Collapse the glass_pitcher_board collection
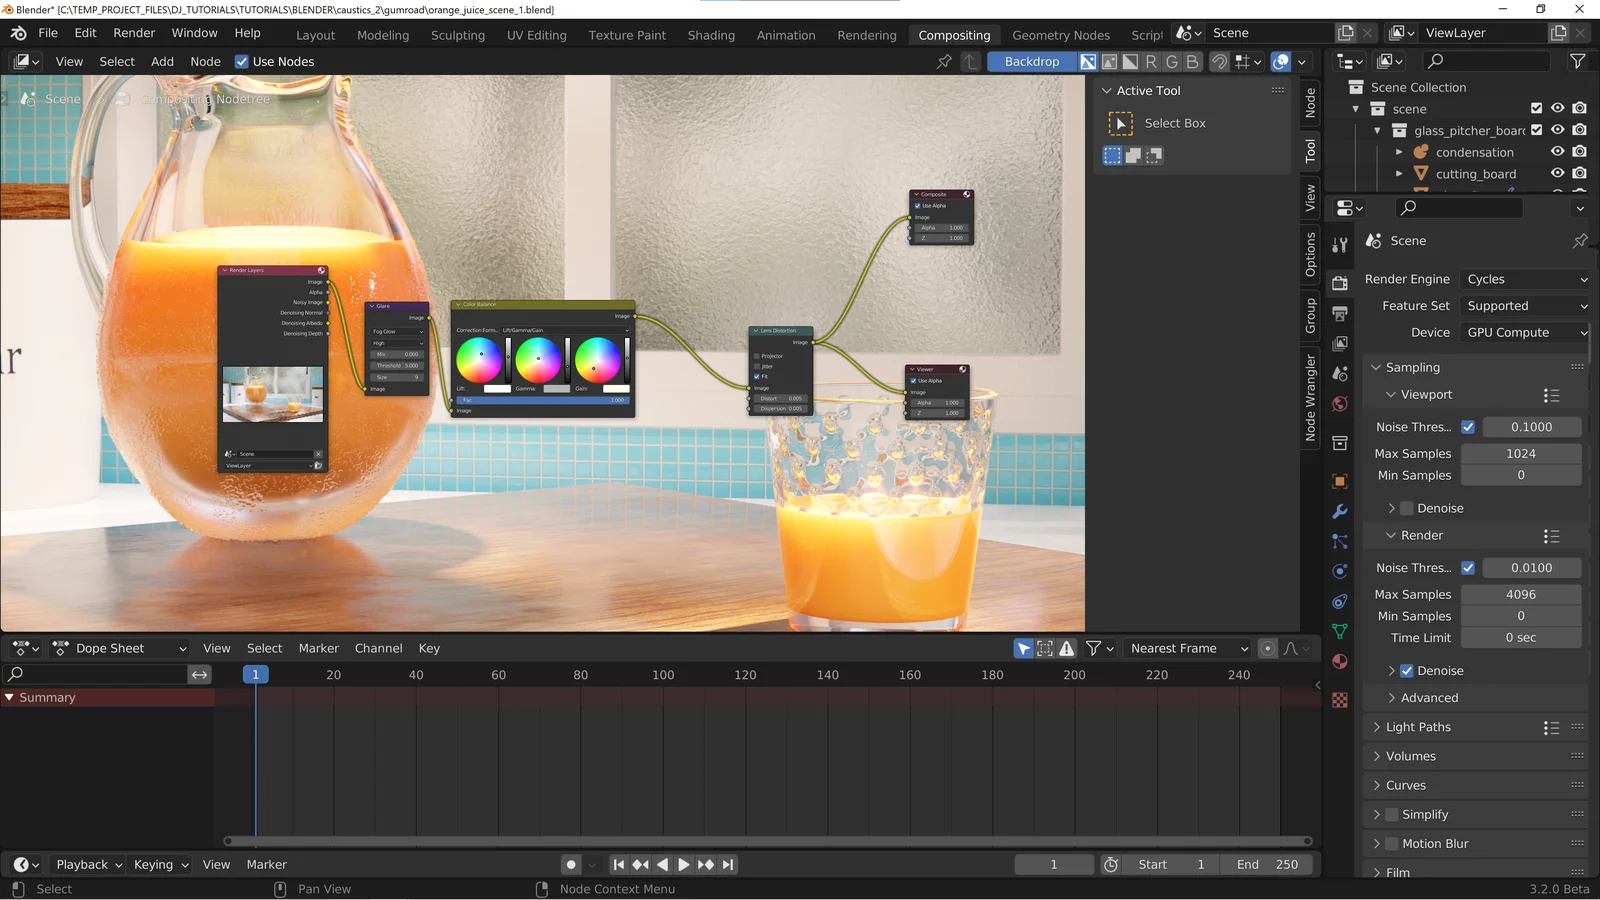The image size is (1600, 900). pyautogui.click(x=1377, y=130)
